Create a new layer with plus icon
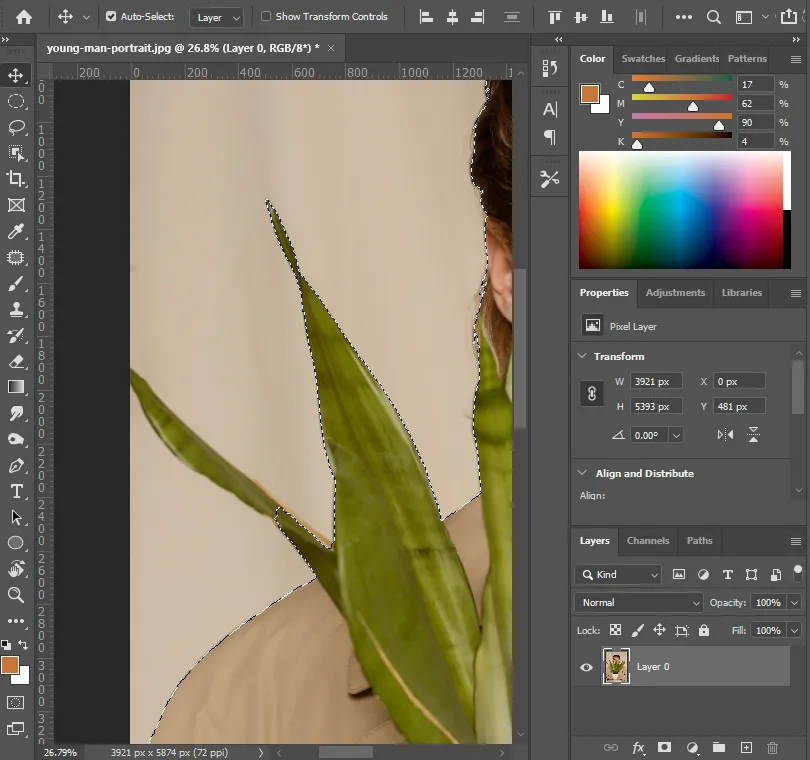 point(745,747)
